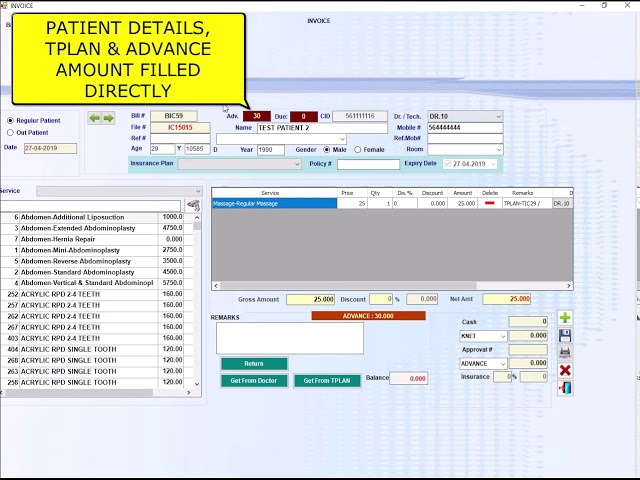
Task: Click the barcode scanner icon beside service search
Action: coord(193,205)
